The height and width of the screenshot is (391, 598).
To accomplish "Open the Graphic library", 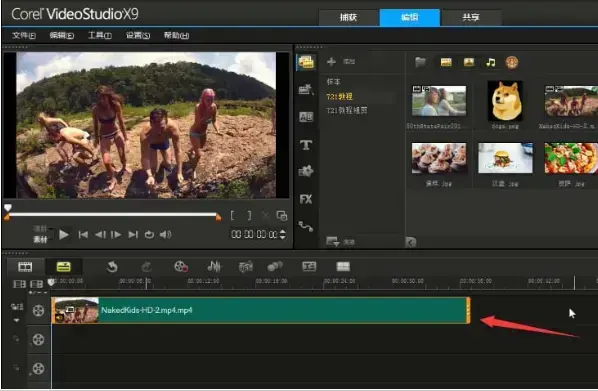I will (306, 171).
